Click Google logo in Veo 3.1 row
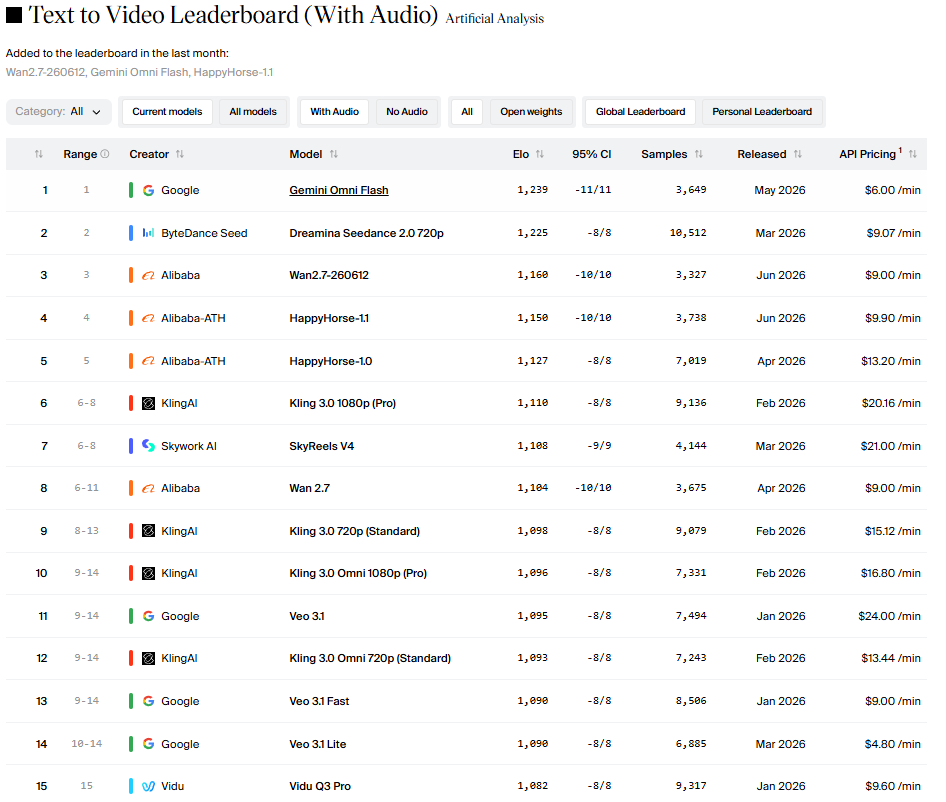Viewport: 946px width, 802px height. (148, 616)
